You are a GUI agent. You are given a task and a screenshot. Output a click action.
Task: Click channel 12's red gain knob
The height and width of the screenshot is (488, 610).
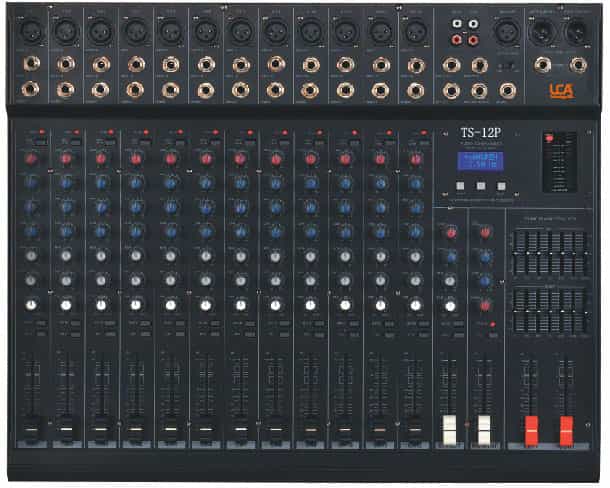[x=415, y=159]
